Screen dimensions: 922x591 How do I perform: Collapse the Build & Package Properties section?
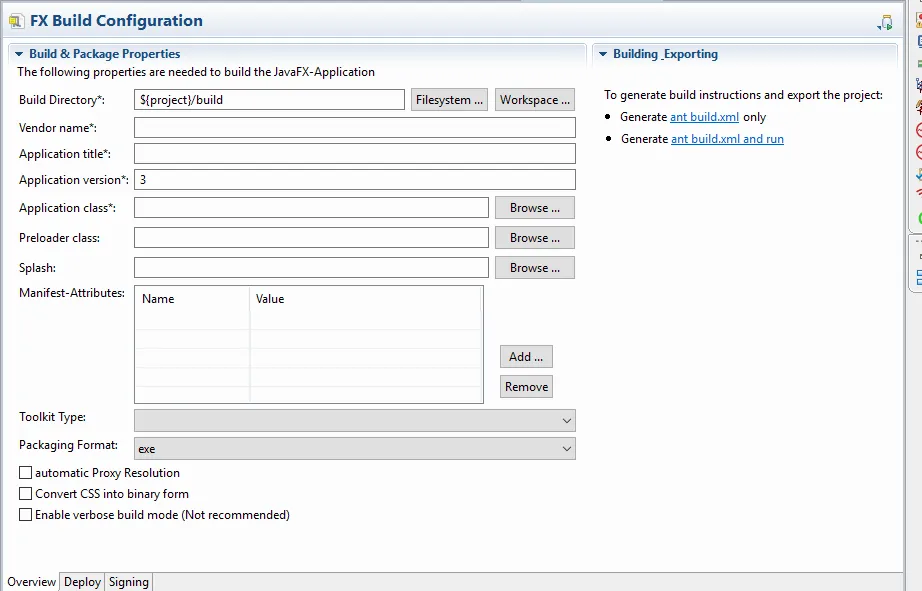coord(18,54)
